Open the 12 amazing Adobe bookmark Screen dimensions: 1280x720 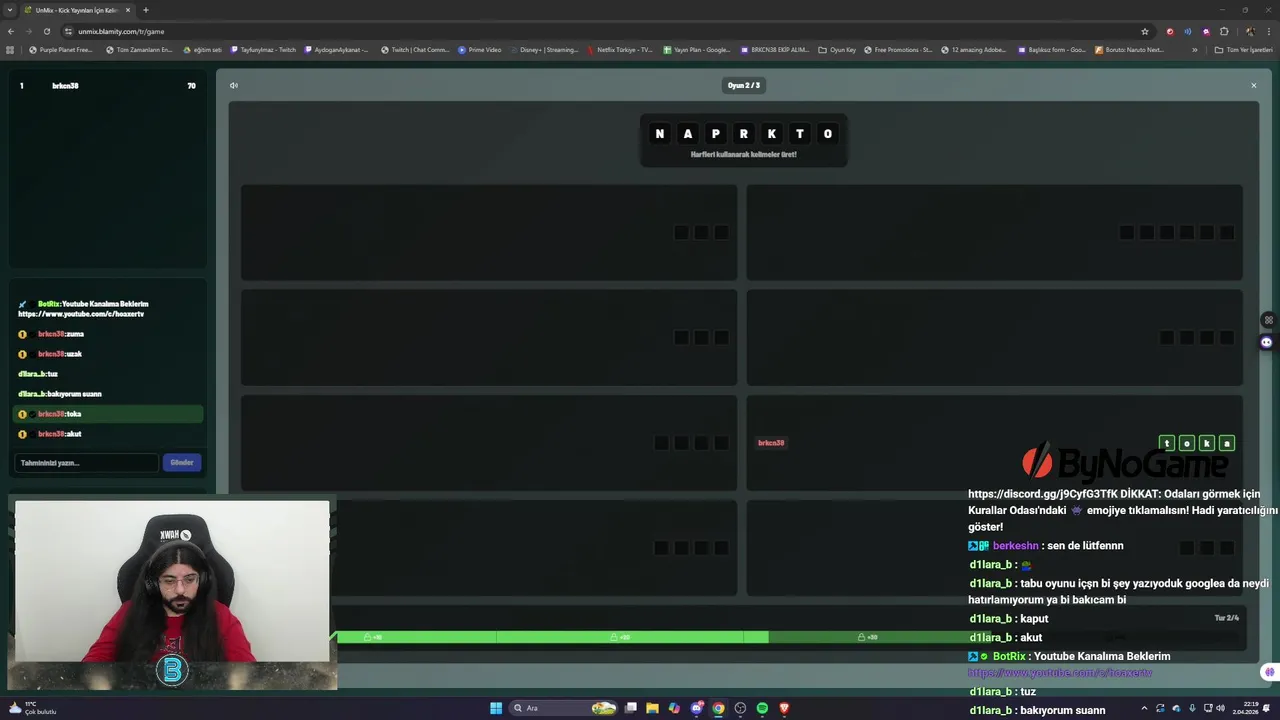click(x=974, y=49)
